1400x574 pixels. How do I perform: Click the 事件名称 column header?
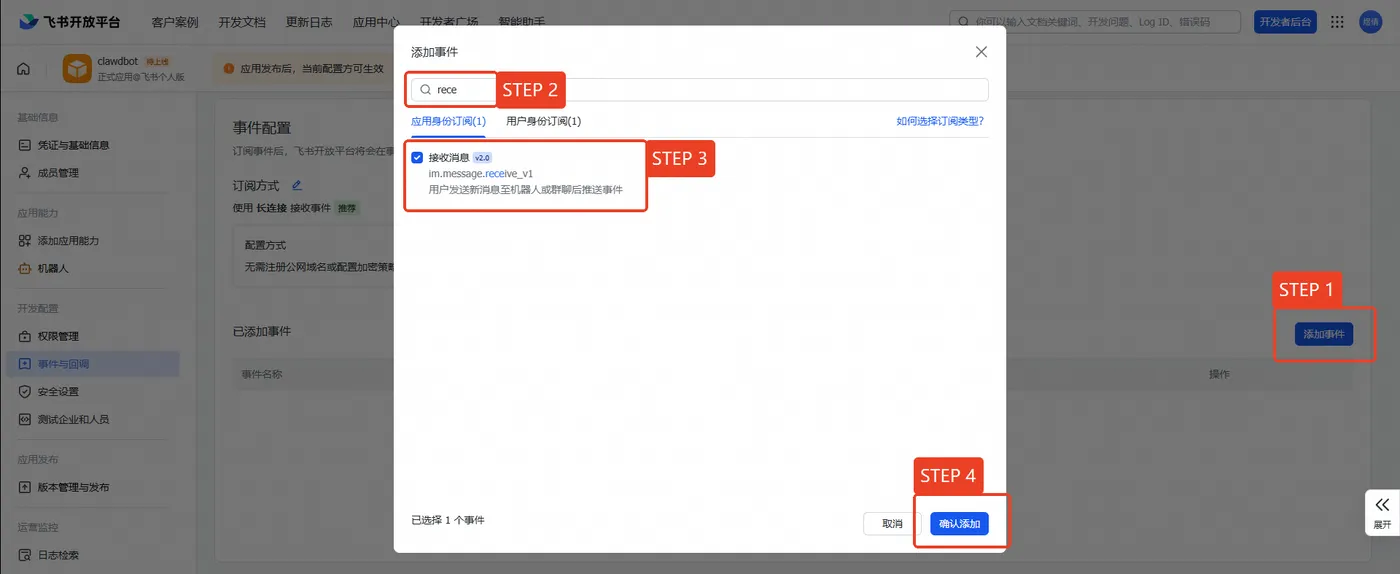pos(262,374)
